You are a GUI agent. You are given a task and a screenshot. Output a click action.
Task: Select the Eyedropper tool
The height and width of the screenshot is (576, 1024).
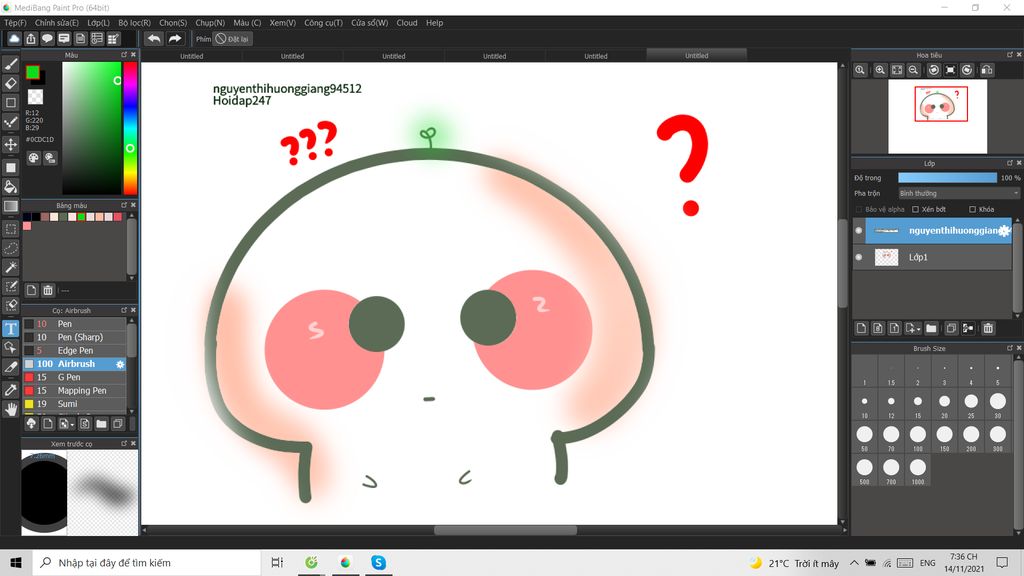tap(10, 389)
